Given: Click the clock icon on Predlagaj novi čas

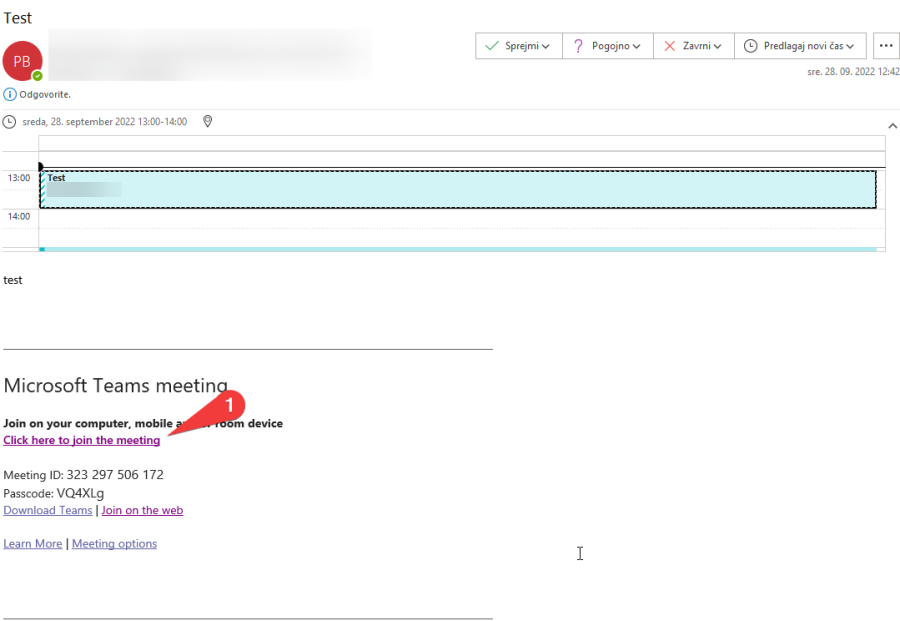Looking at the screenshot, I should (751, 46).
